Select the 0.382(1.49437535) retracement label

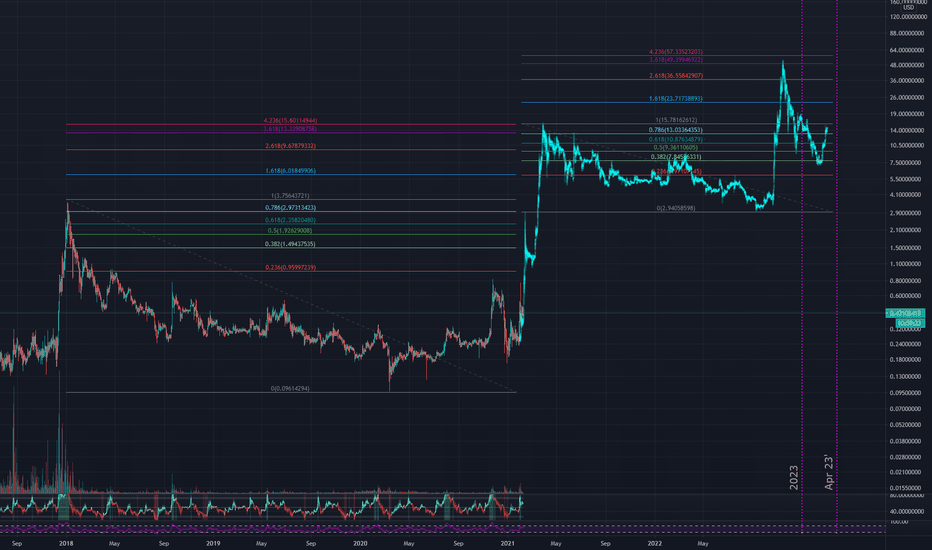click(x=290, y=244)
